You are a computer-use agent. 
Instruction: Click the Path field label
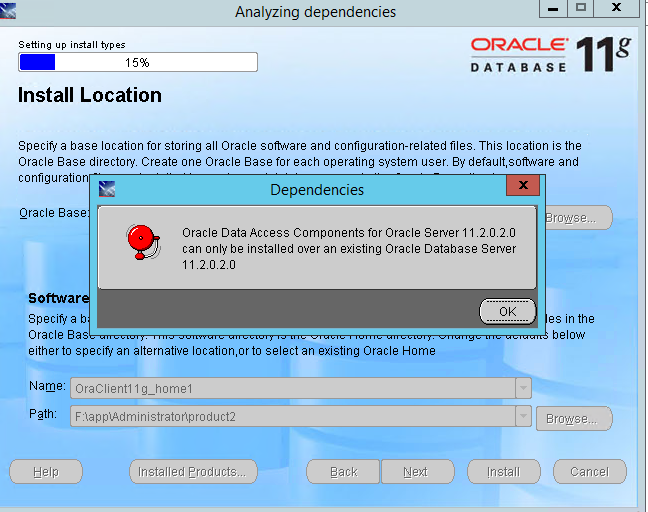click(x=43, y=414)
